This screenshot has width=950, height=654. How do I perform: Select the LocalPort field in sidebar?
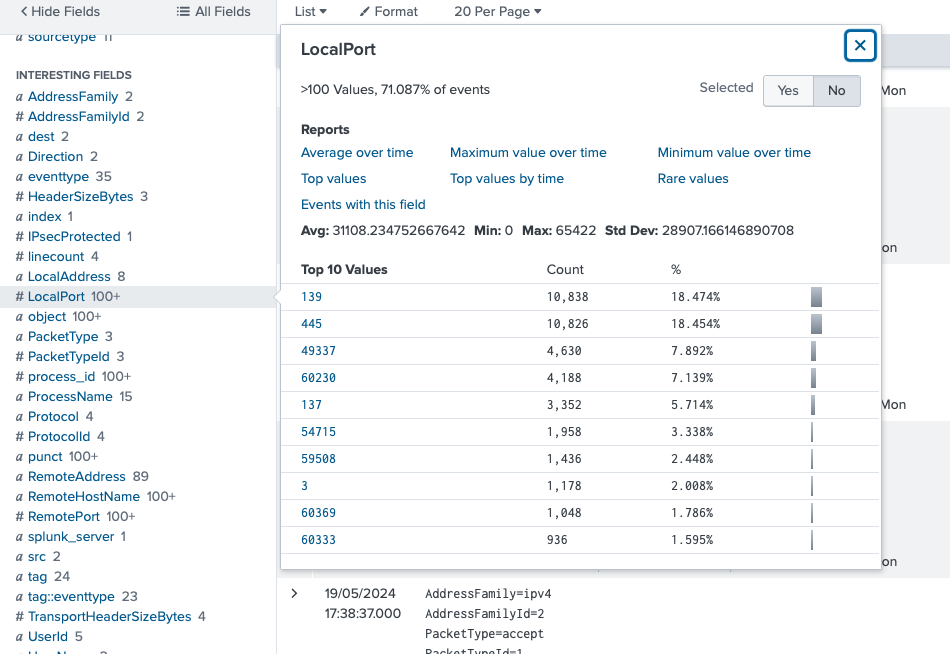(56, 296)
